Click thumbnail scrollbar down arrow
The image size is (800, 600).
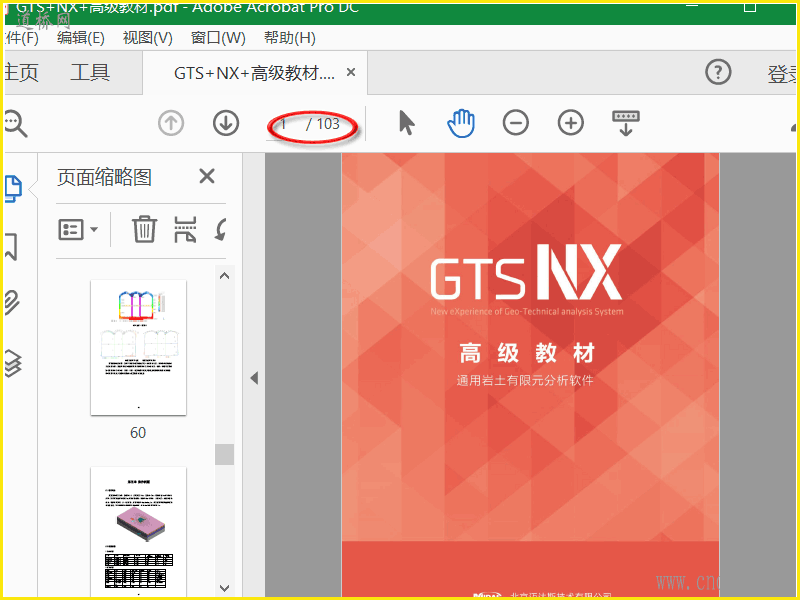click(x=224, y=588)
